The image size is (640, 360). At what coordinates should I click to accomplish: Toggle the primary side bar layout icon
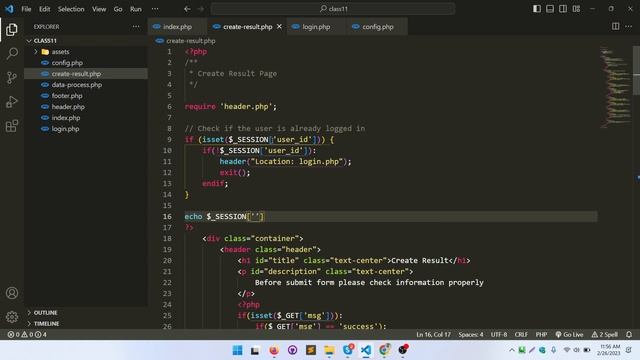pos(537,9)
